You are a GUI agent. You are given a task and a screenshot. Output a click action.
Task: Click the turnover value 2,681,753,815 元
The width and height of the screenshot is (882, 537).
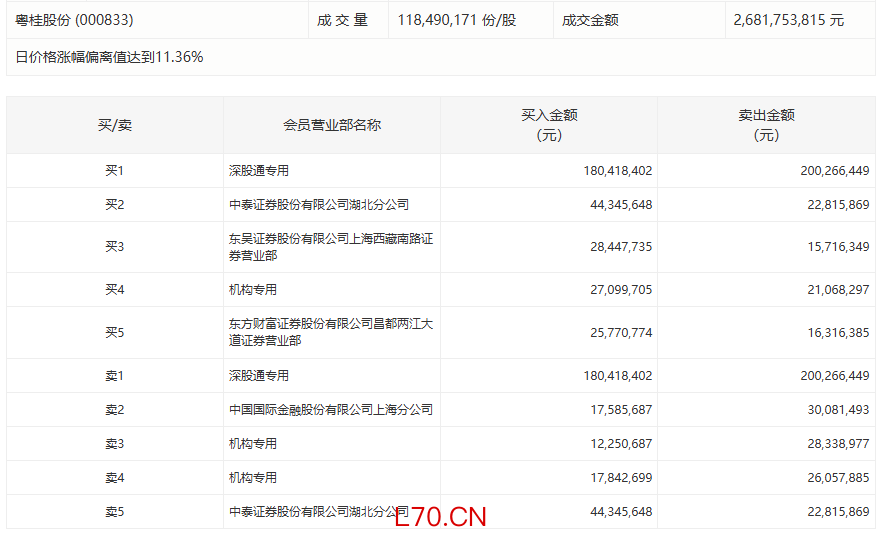coord(788,20)
